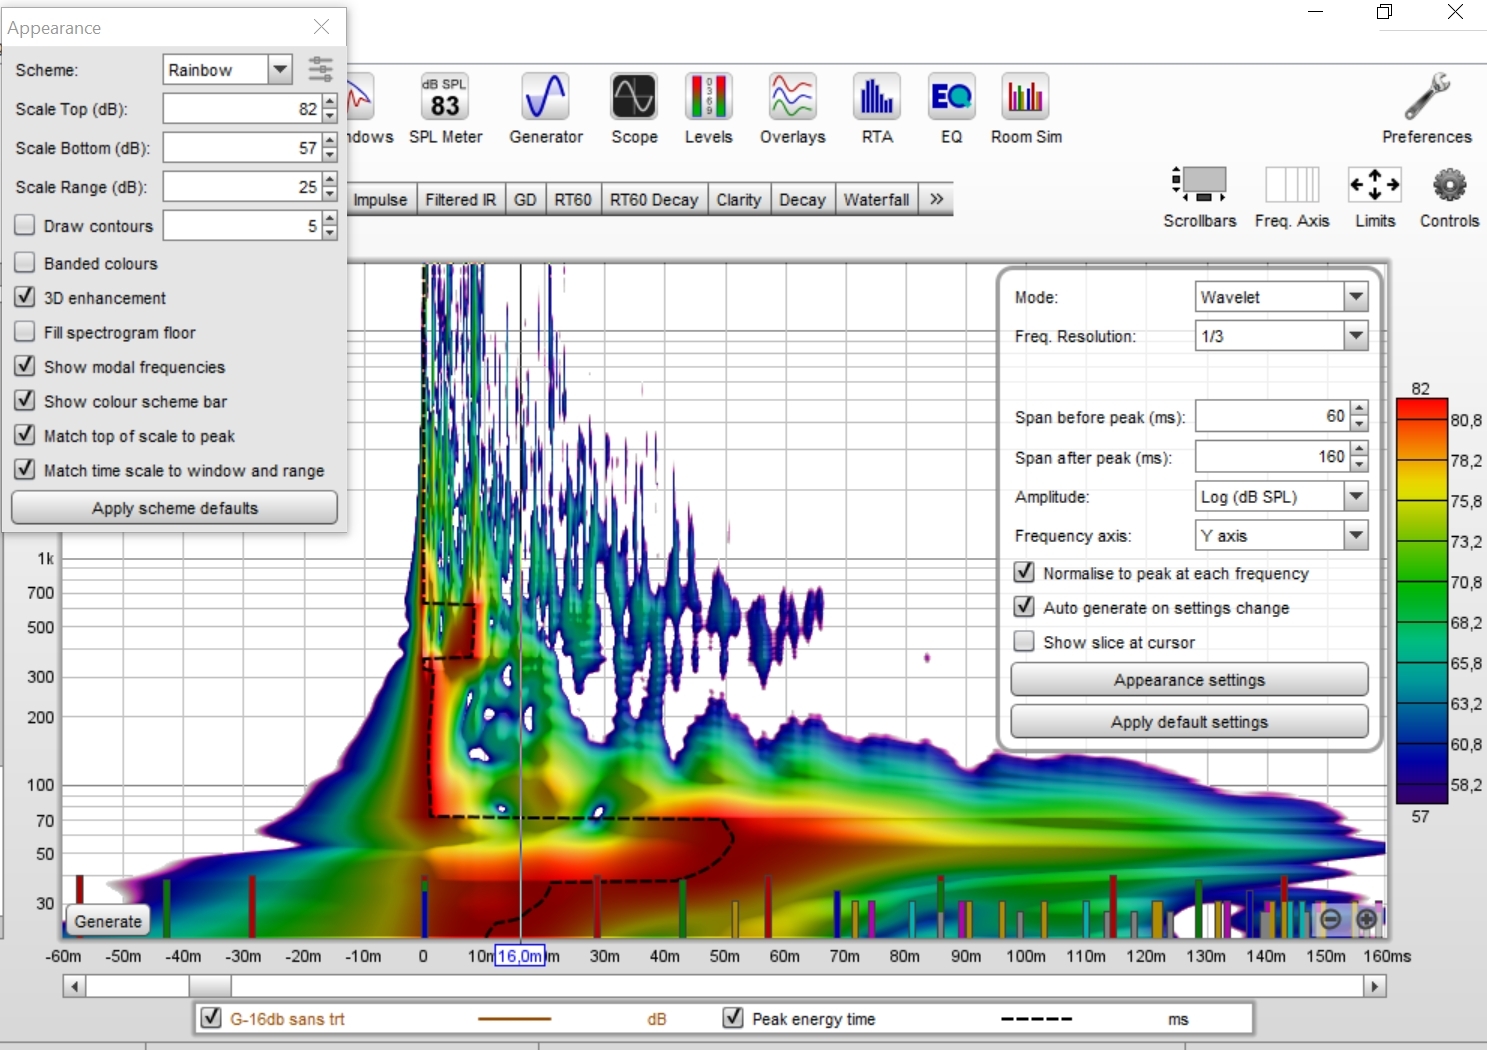The width and height of the screenshot is (1487, 1050).
Task: Open the signal Generator
Action: (545, 108)
